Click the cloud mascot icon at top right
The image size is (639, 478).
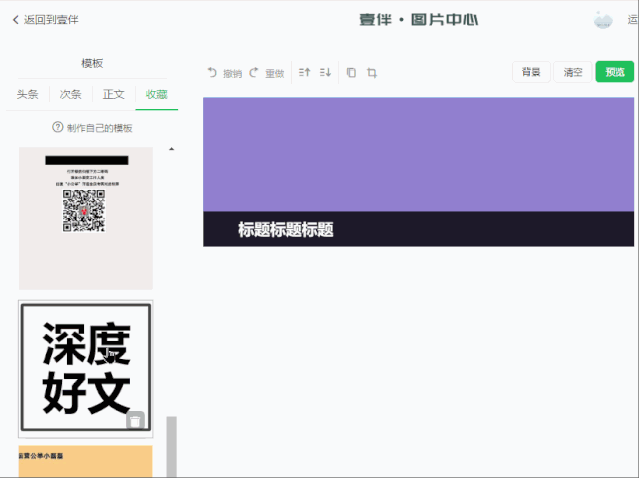point(603,20)
